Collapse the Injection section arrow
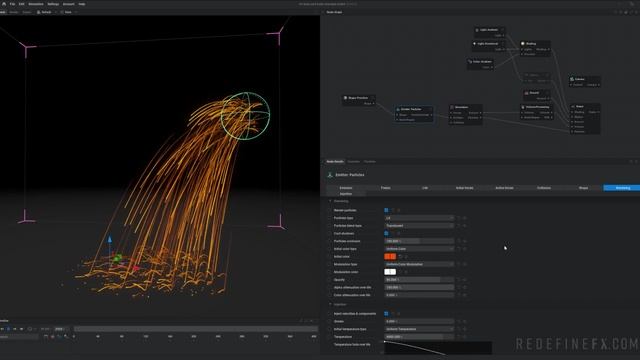The image size is (640, 360). (330, 304)
